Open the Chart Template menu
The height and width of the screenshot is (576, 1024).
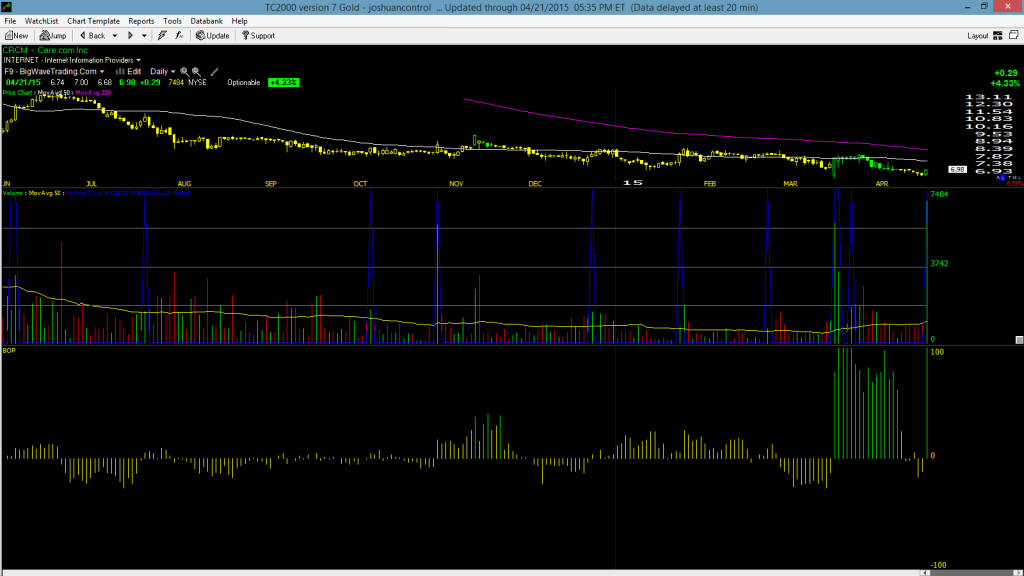93,21
